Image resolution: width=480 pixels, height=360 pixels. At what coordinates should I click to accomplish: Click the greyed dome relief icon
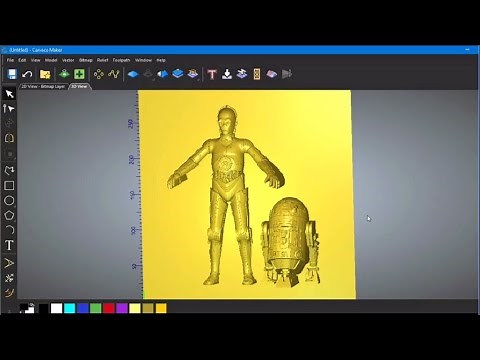tap(148, 74)
